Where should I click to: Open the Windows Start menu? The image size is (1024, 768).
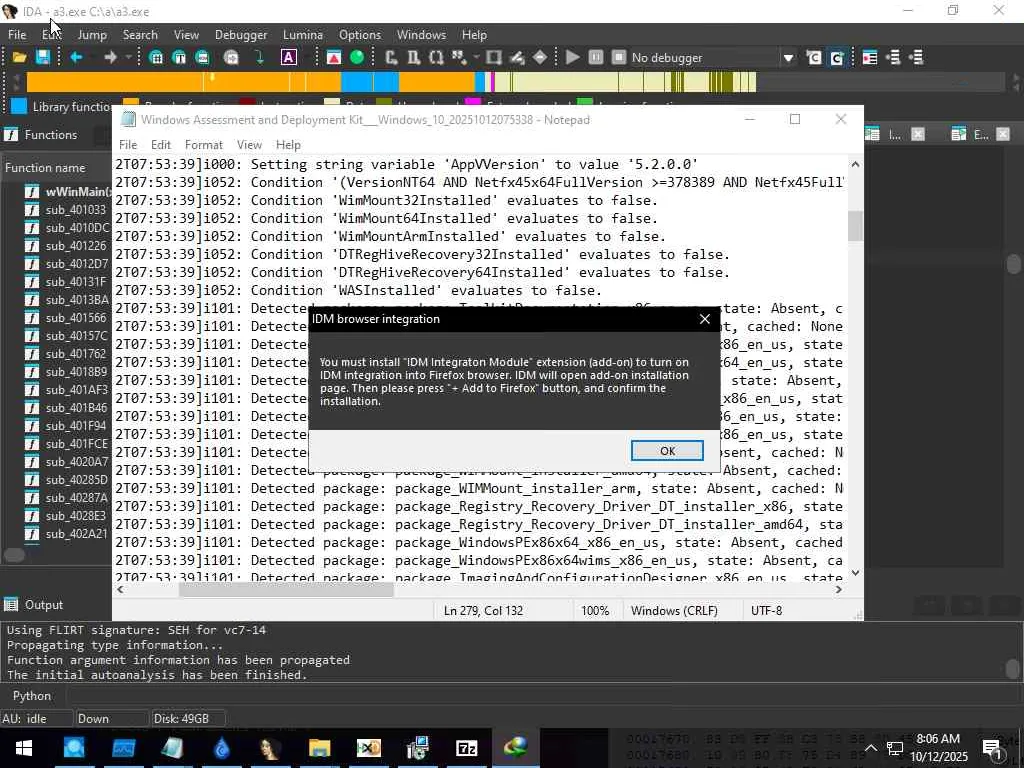pos(24,748)
